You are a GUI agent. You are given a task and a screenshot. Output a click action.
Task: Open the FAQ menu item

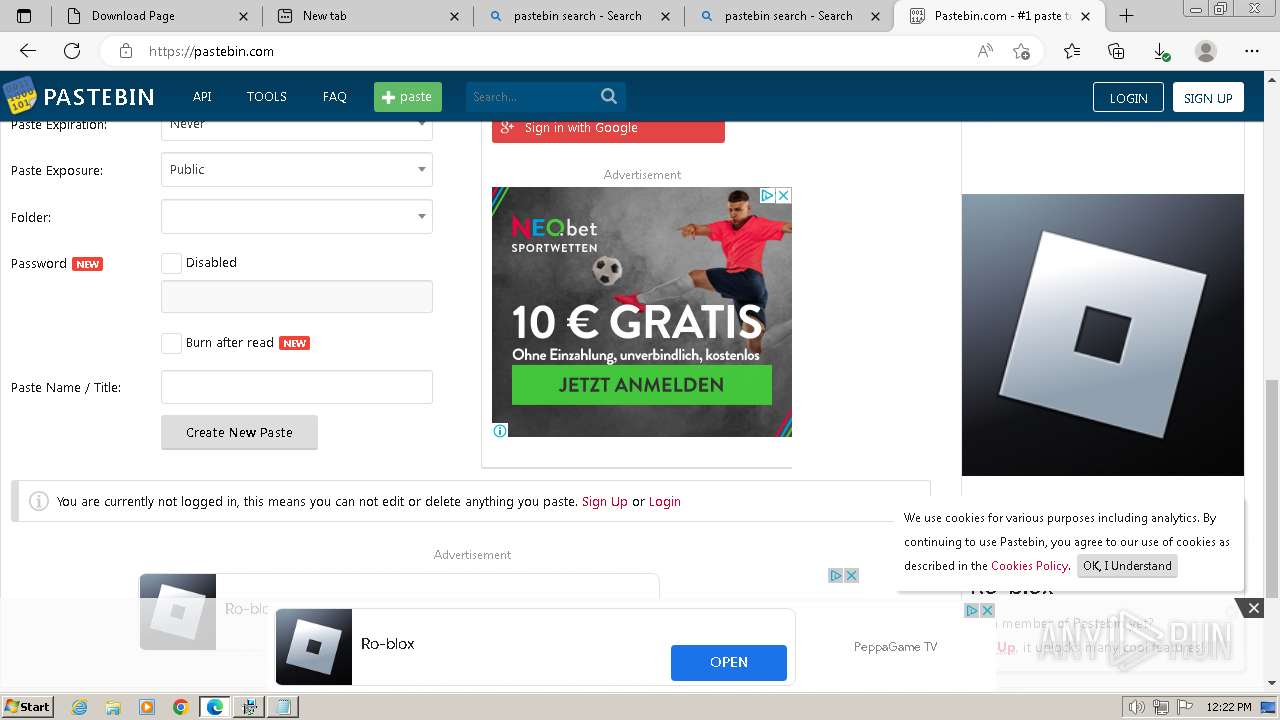[x=335, y=97]
